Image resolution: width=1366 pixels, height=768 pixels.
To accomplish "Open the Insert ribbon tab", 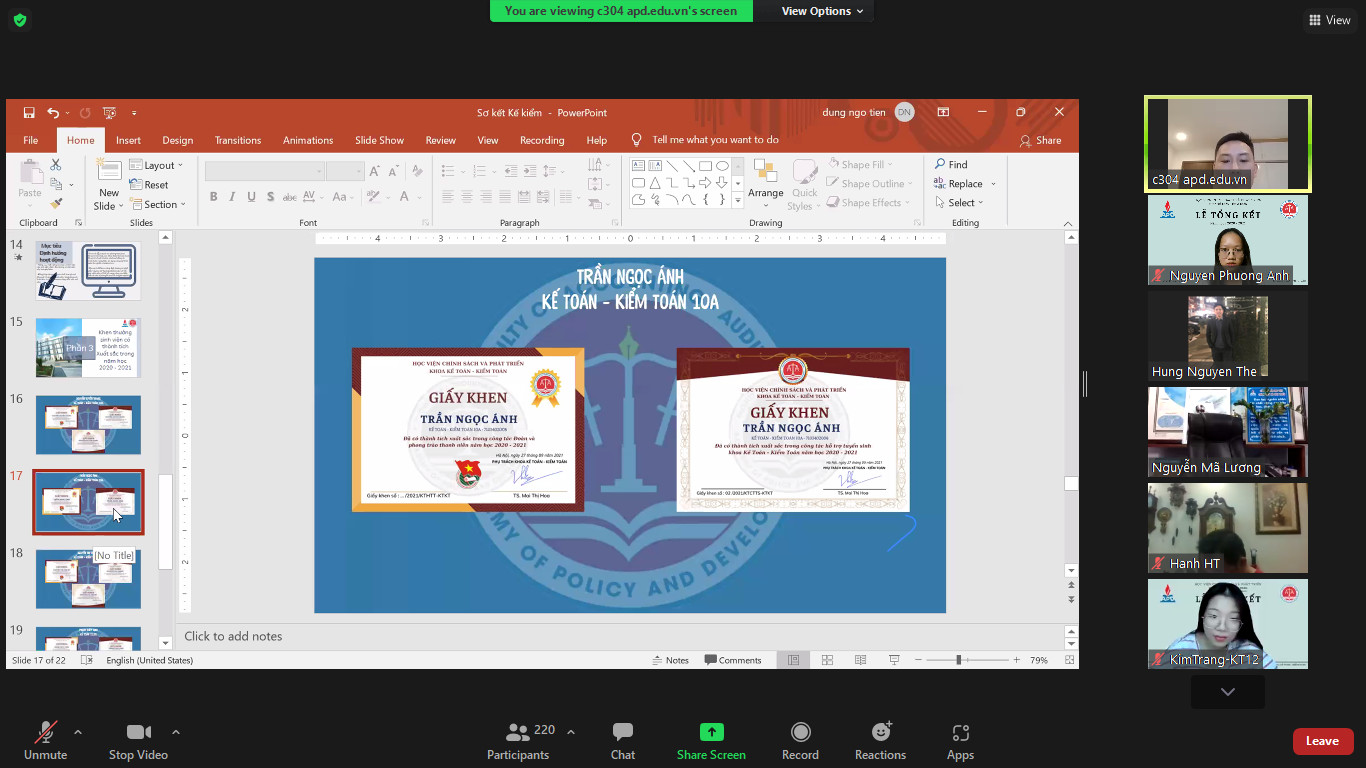I will click(x=128, y=140).
